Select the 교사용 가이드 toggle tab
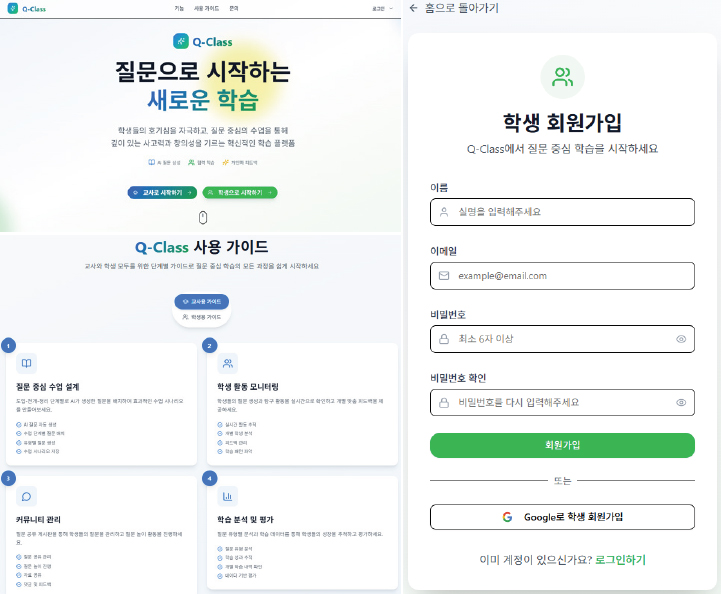 [x=202, y=302]
